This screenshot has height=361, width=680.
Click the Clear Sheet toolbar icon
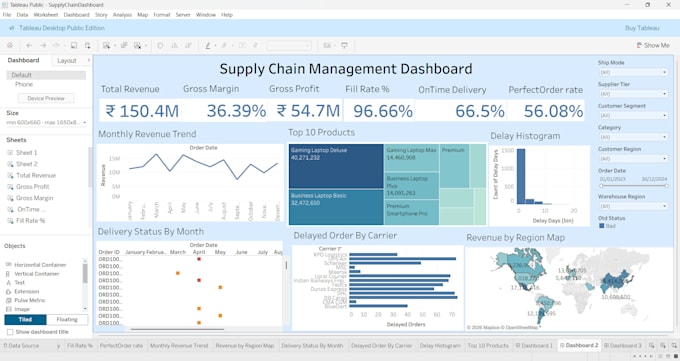point(137,45)
